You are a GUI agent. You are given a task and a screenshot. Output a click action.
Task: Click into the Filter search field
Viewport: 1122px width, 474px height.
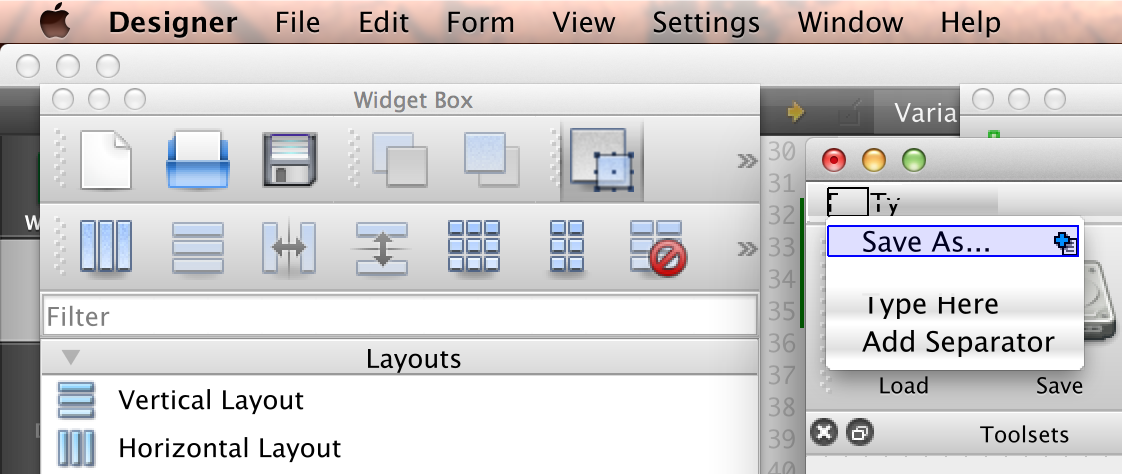pyautogui.click(x=399, y=317)
